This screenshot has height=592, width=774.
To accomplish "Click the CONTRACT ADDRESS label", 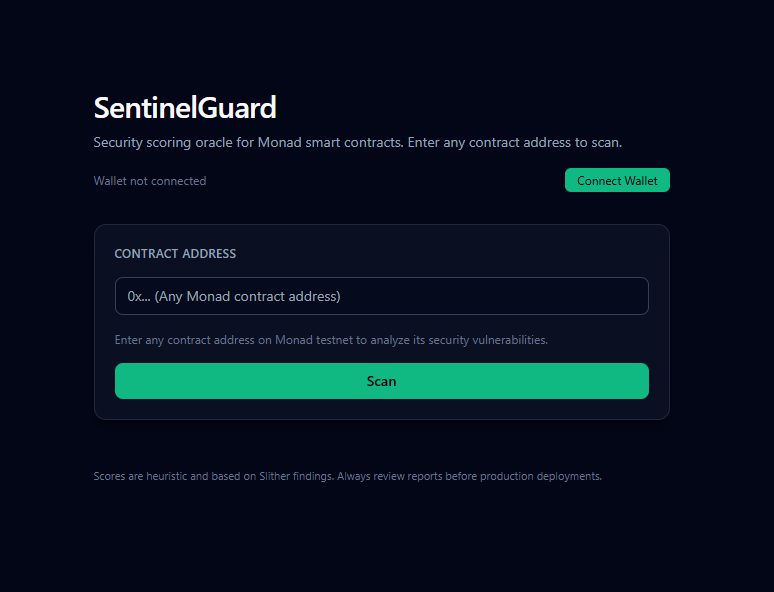I will [x=175, y=254].
